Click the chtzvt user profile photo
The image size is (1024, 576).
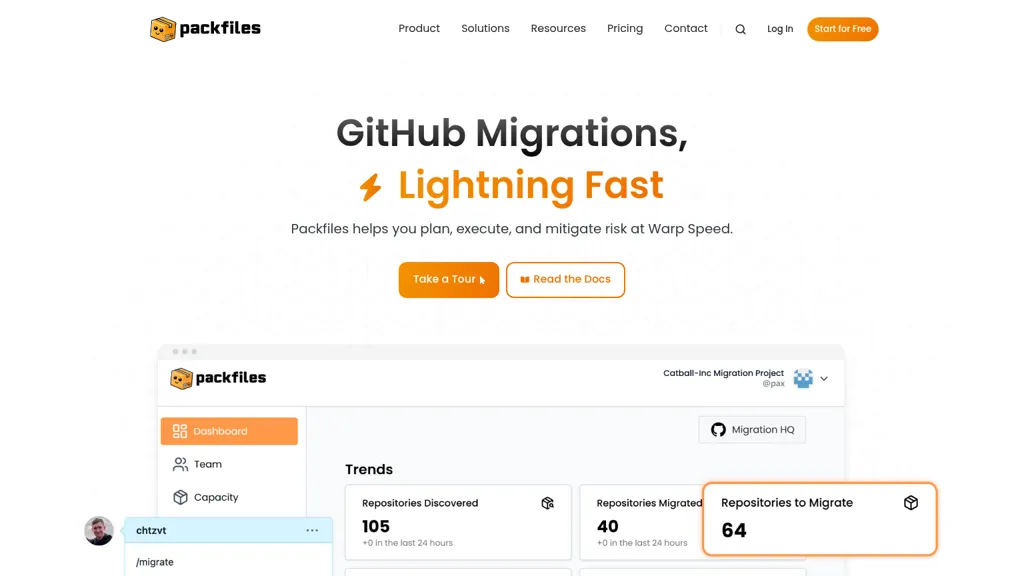click(x=99, y=530)
